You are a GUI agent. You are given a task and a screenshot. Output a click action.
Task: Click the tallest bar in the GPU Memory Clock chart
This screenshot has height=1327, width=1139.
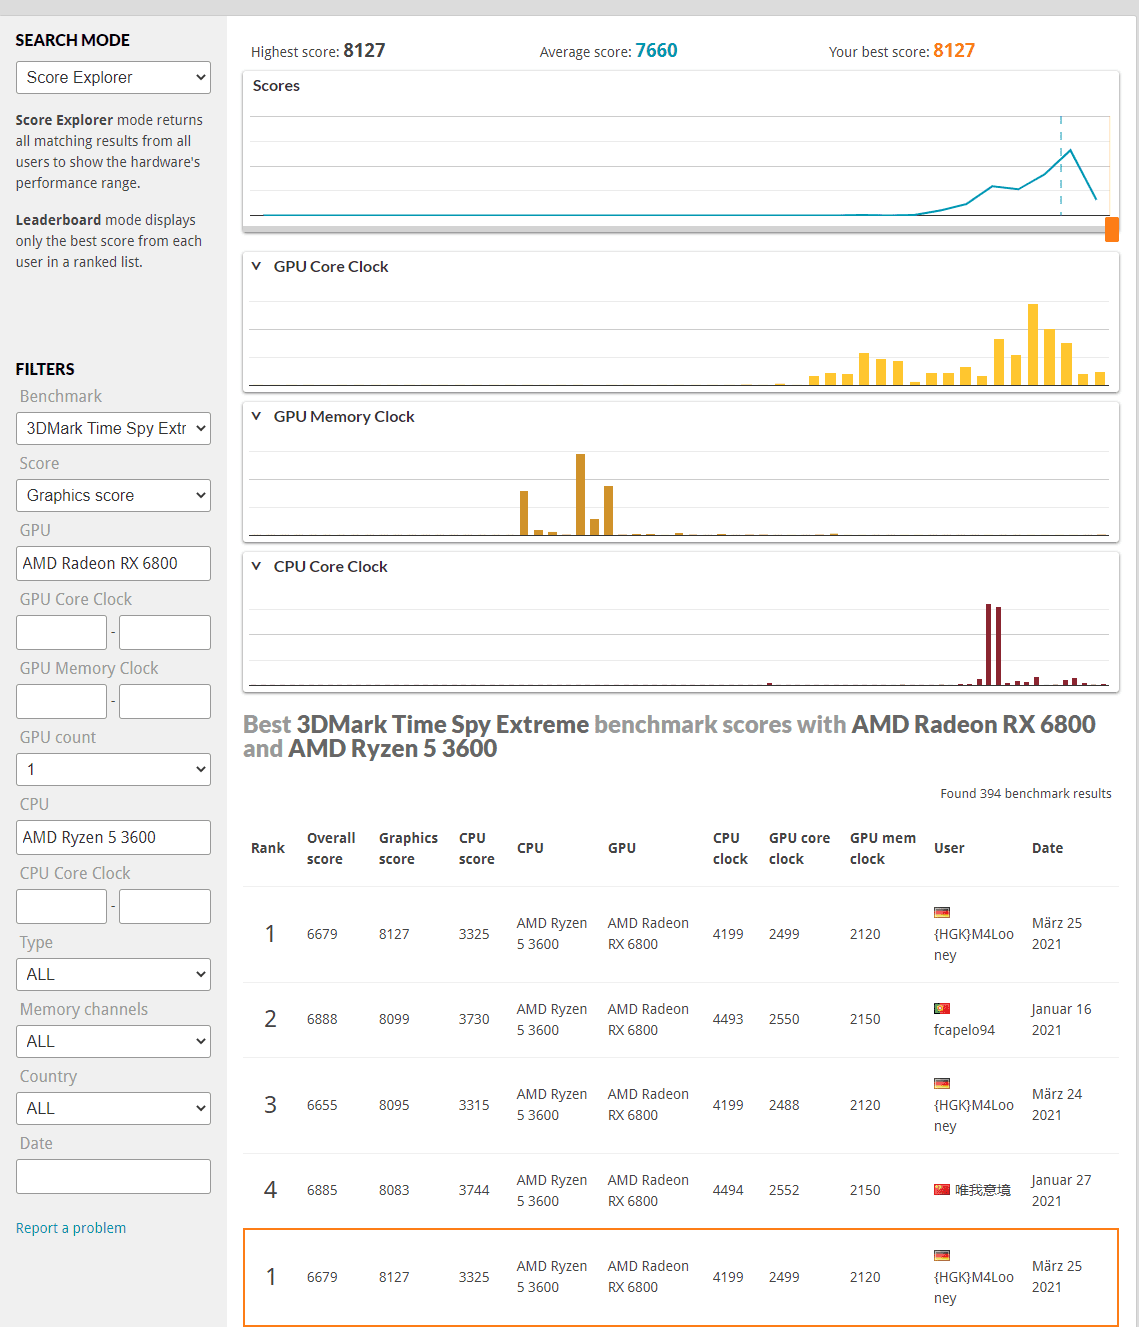click(x=580, y=494)
